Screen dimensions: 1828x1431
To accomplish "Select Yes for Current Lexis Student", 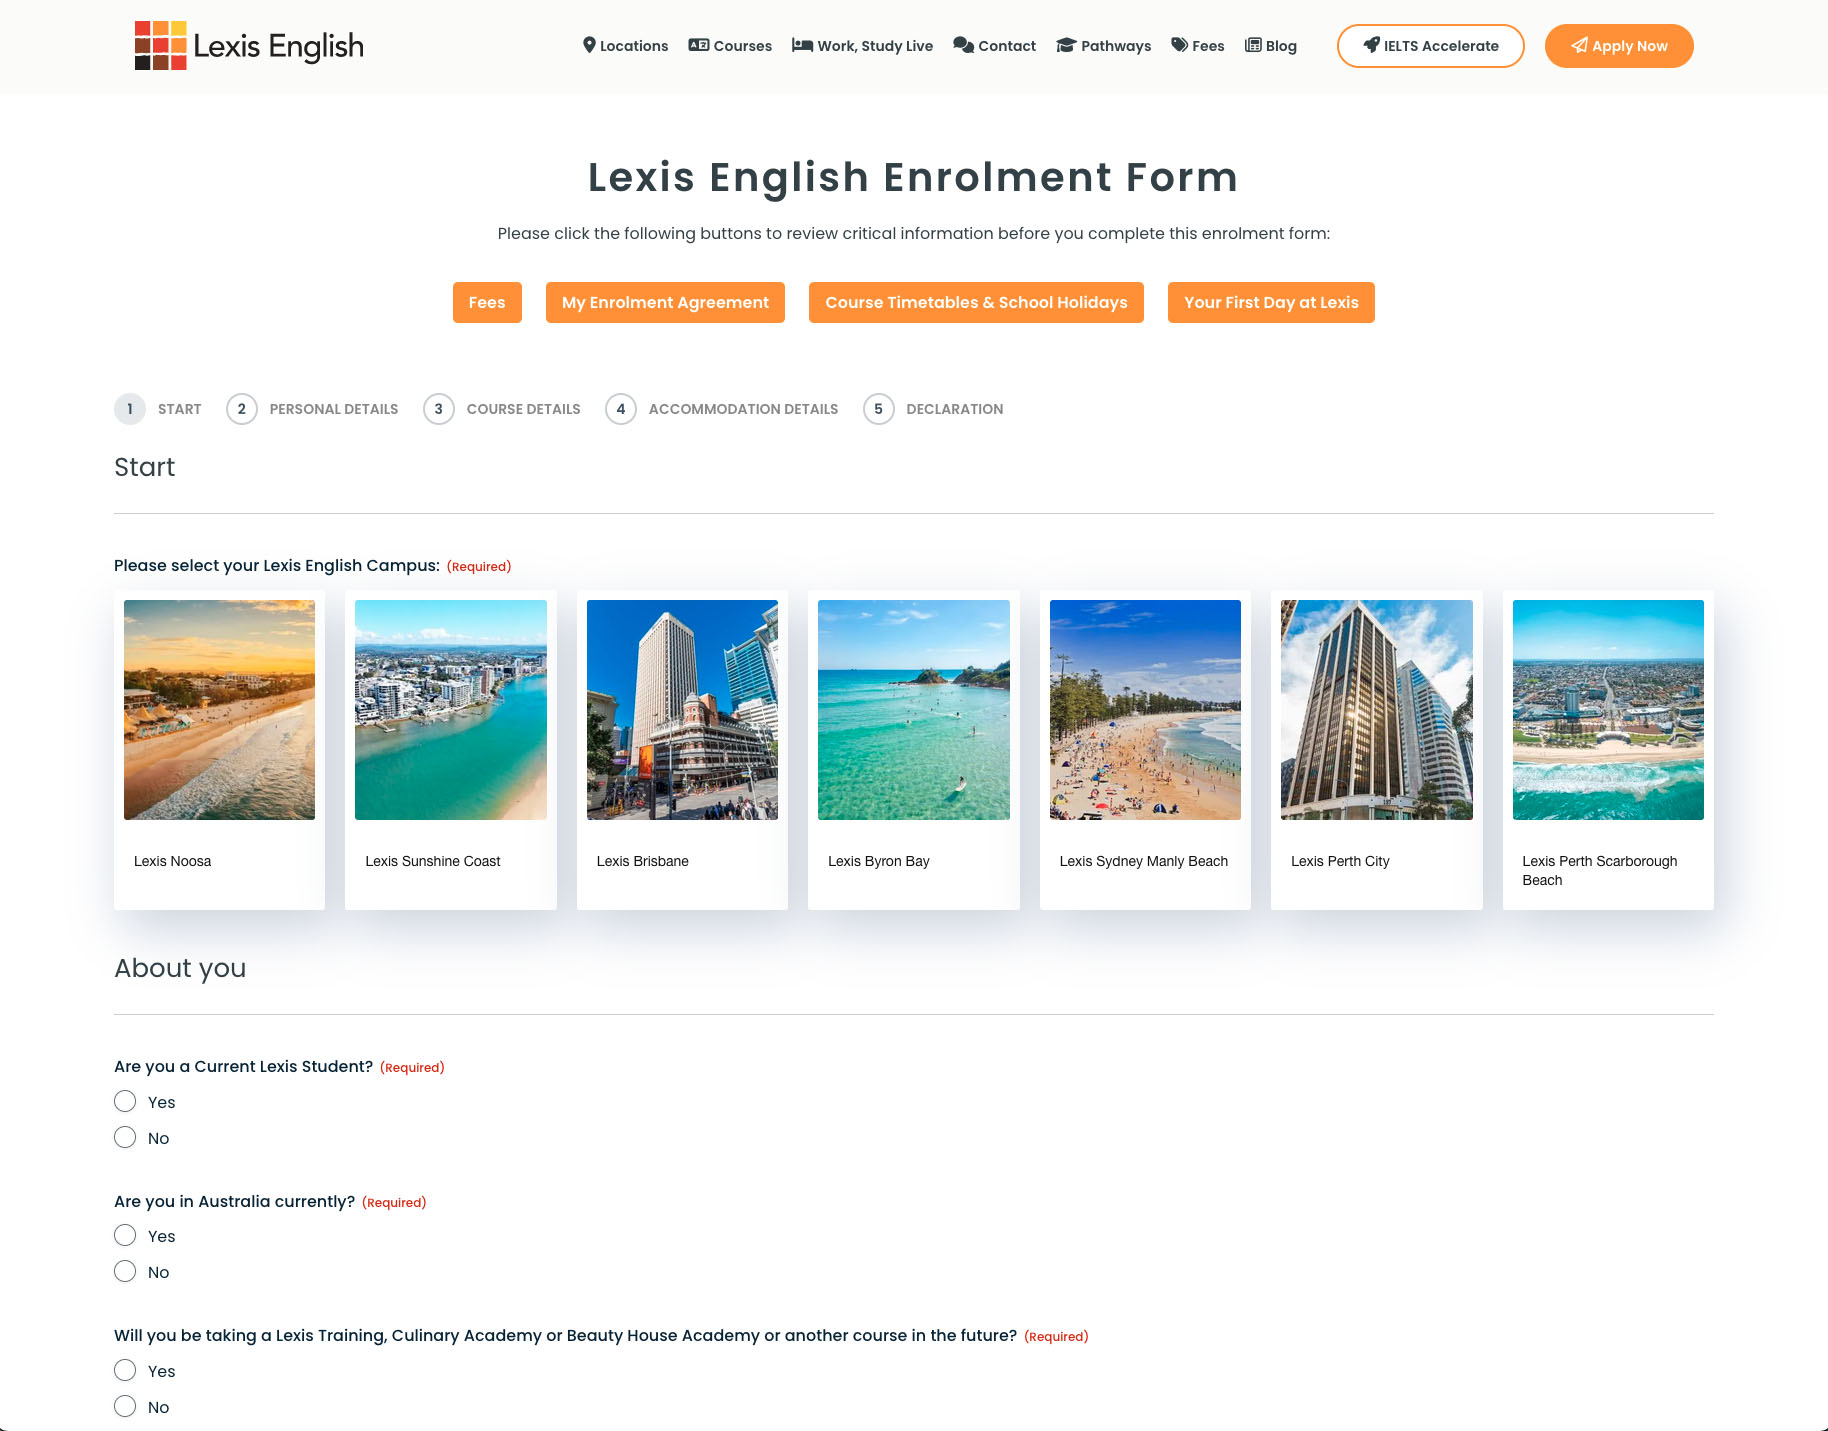I will (125, 1101).
